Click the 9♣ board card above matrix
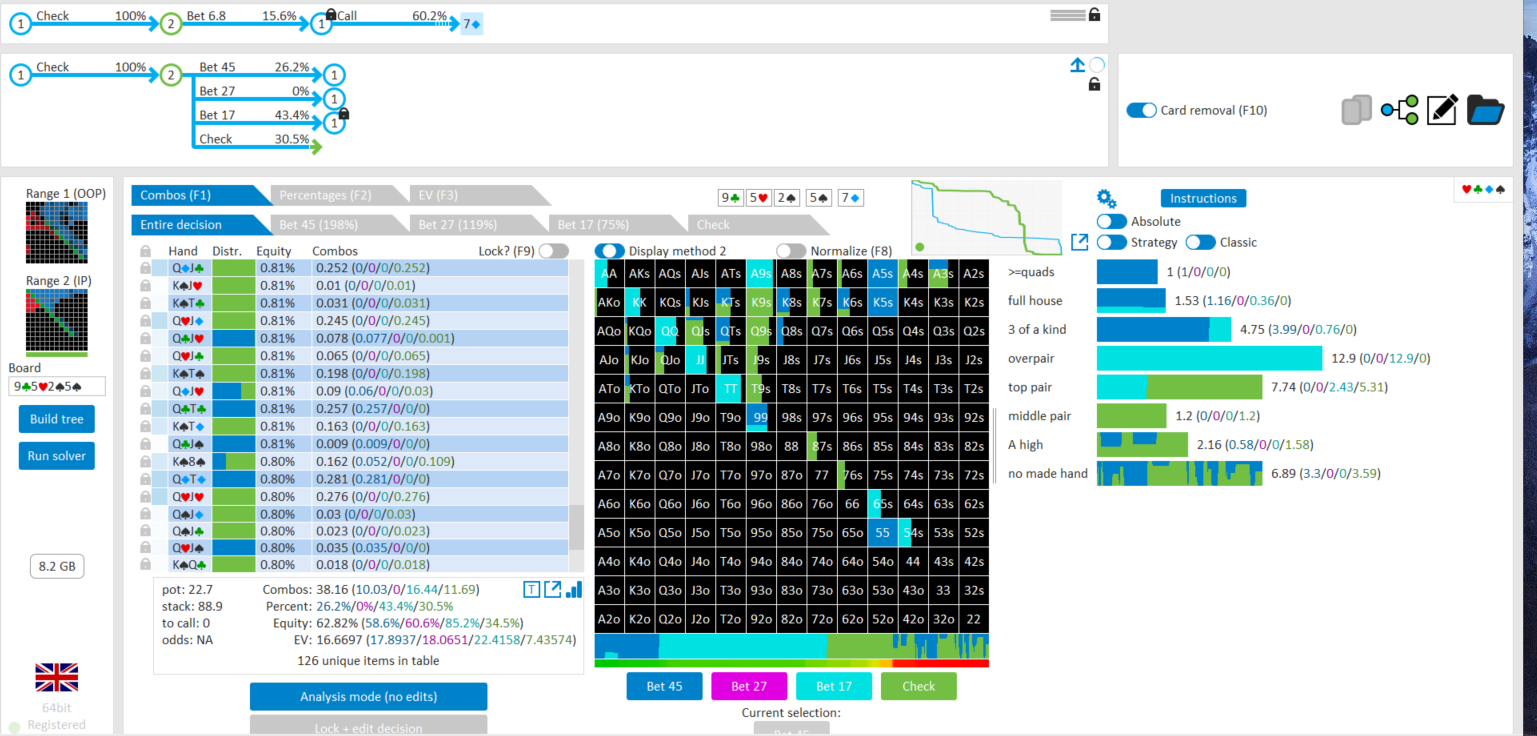Image resolution: width=1537 pixels, height=736 pixels. click(731, 198)
